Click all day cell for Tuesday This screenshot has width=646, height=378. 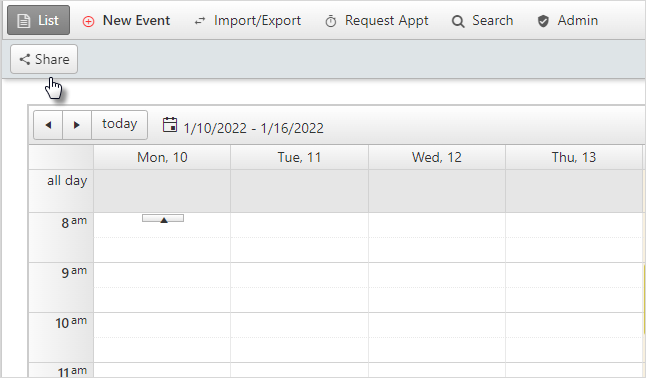(x=299, y=191)
